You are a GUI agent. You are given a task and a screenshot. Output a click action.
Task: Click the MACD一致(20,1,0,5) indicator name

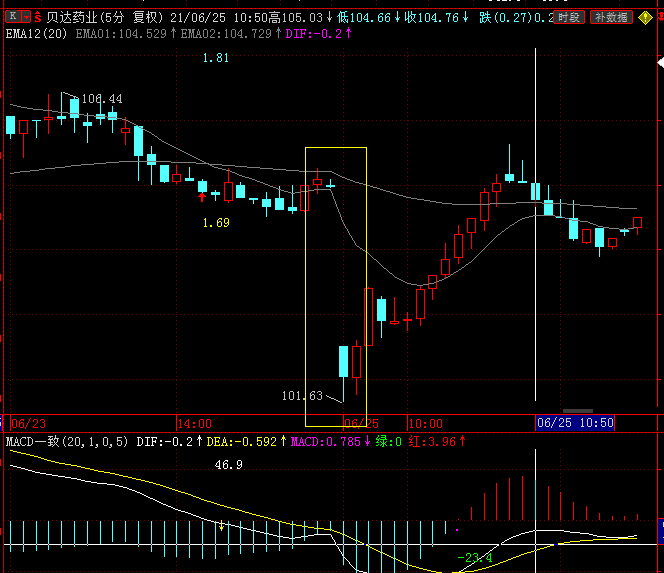coord(67,442)
